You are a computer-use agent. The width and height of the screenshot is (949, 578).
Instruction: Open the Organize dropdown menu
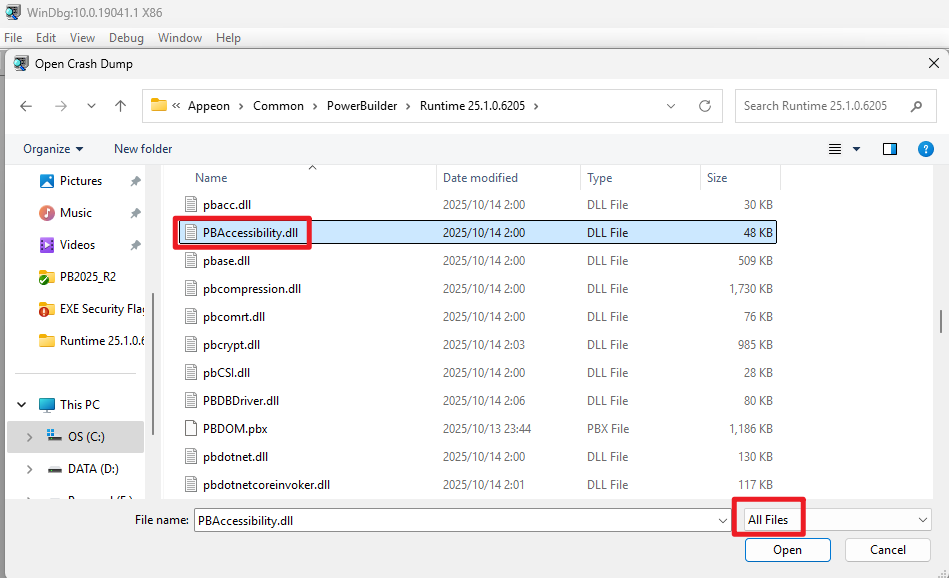(x=53, y=149)
